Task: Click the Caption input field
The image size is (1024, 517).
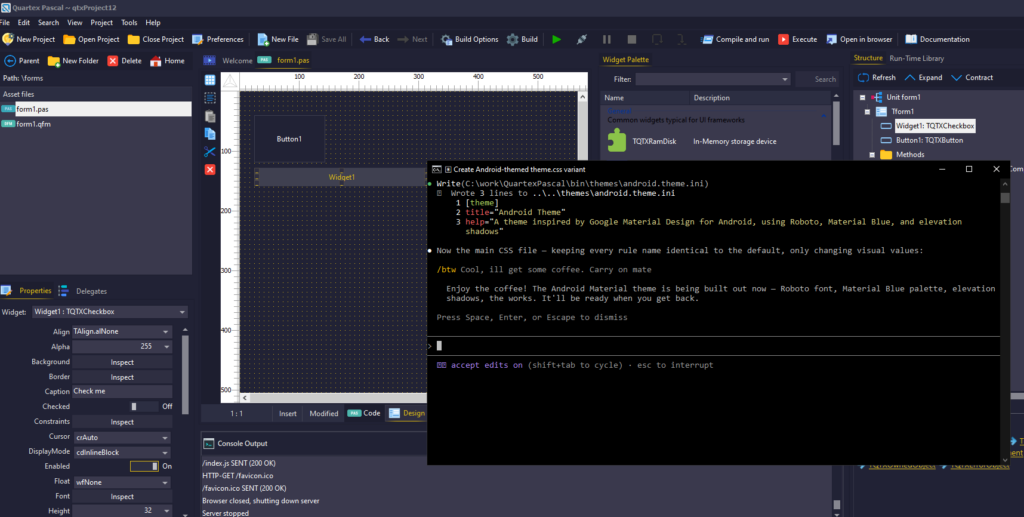Action: click(x=122, y=391)
